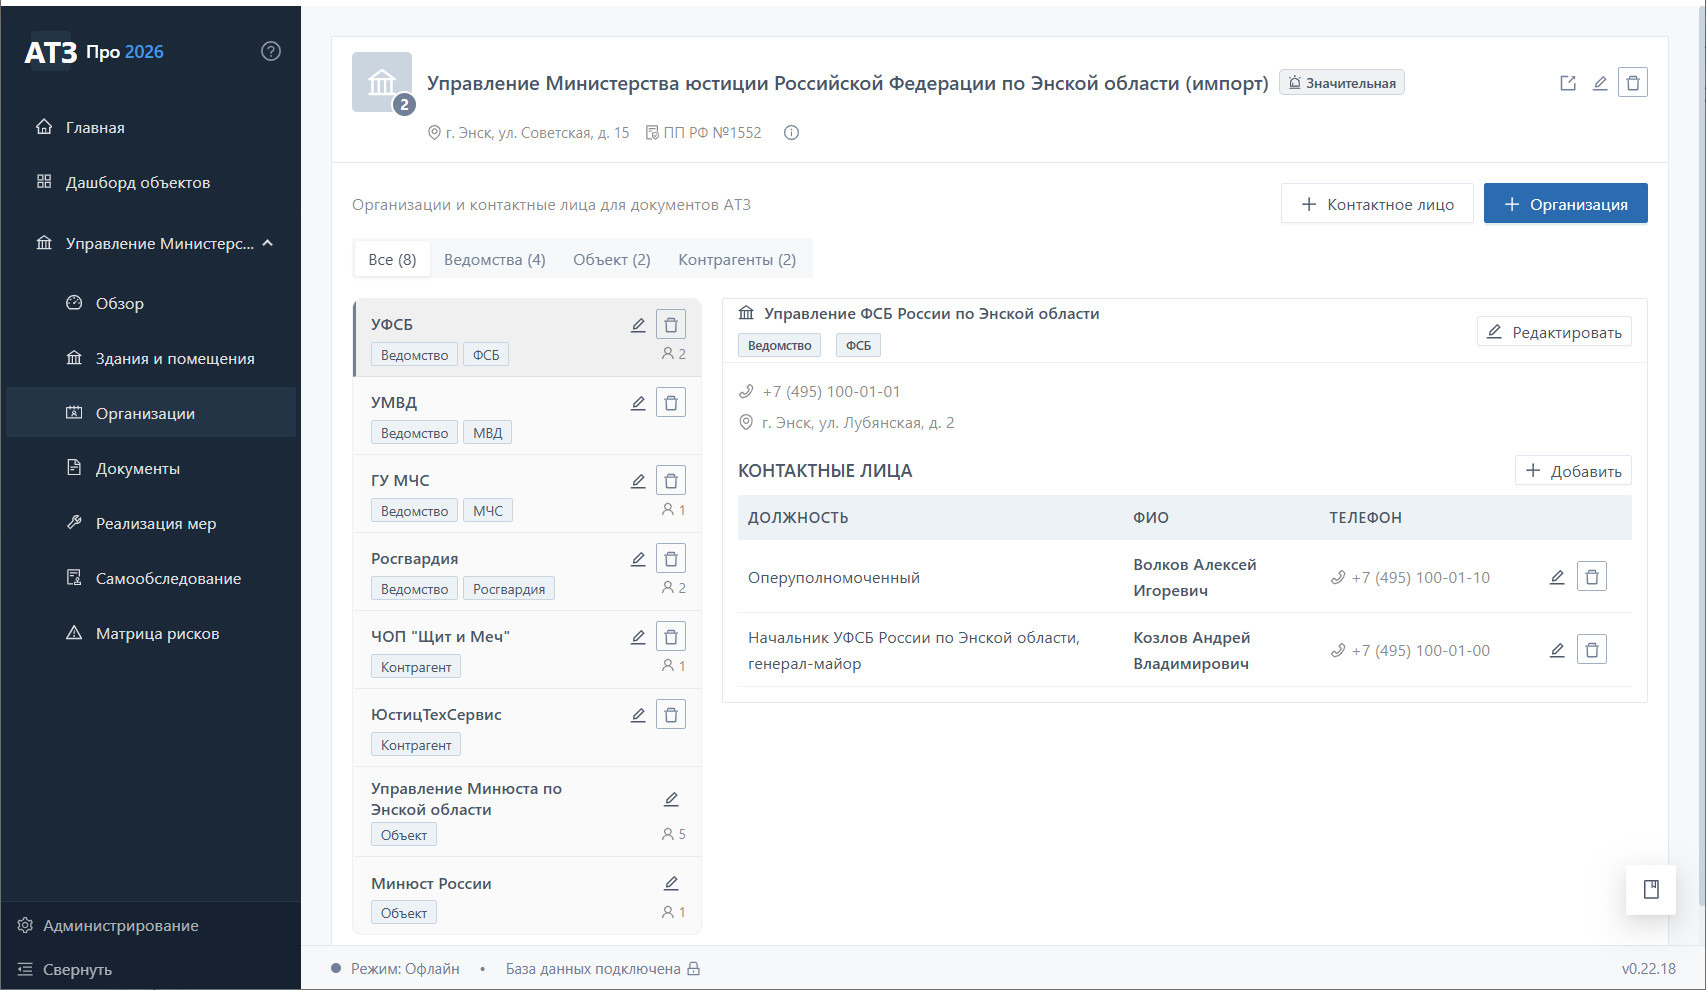Open the floating notes button at bottom right
1706x990 pixels.
[x=1651, y=889]
